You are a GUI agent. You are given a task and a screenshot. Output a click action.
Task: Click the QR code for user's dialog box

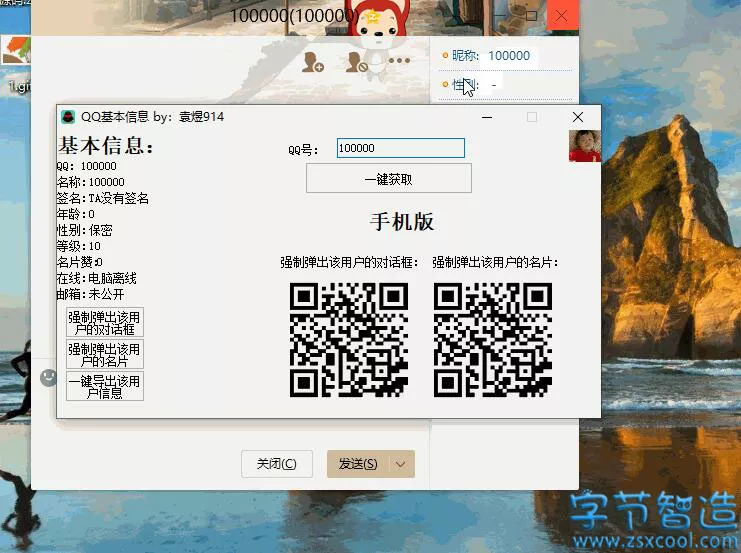(349, 339)
